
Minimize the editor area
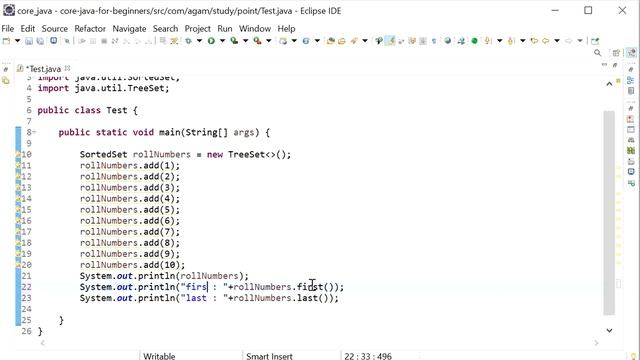604,64
